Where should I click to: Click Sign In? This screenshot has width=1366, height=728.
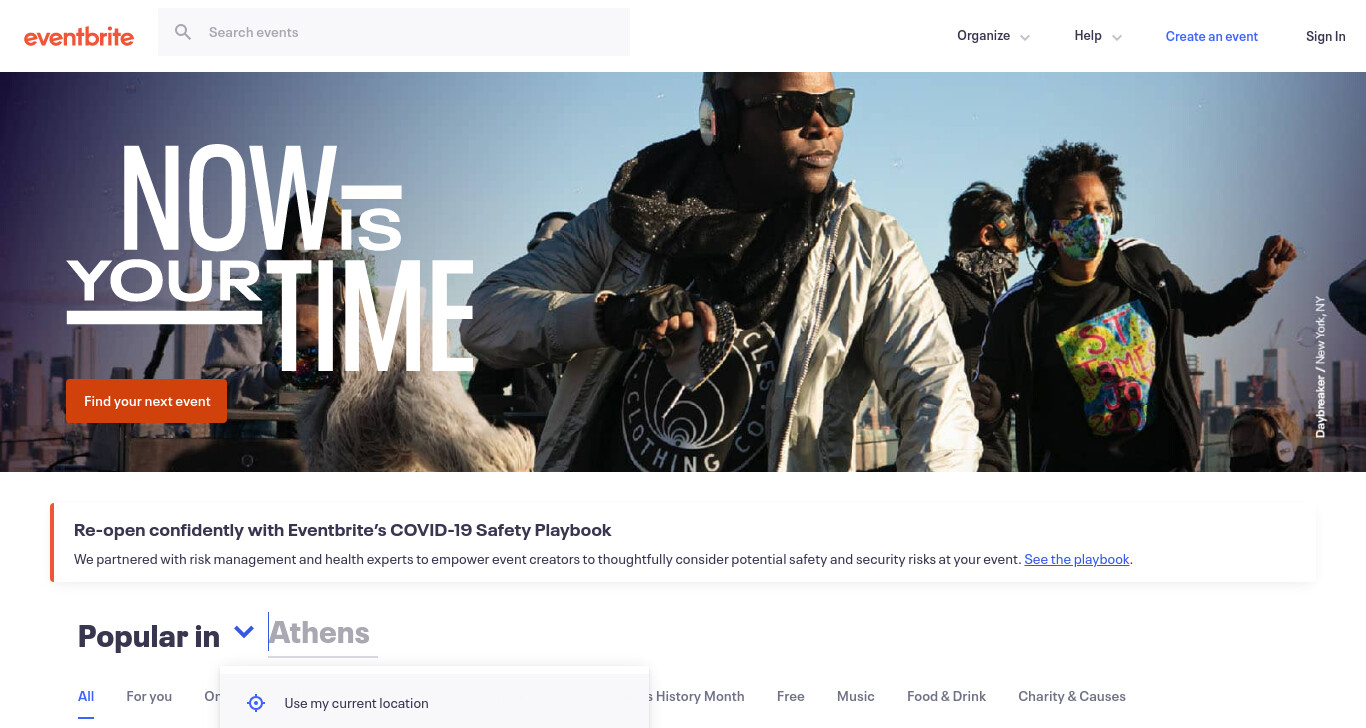click(x=1326, y=36)
